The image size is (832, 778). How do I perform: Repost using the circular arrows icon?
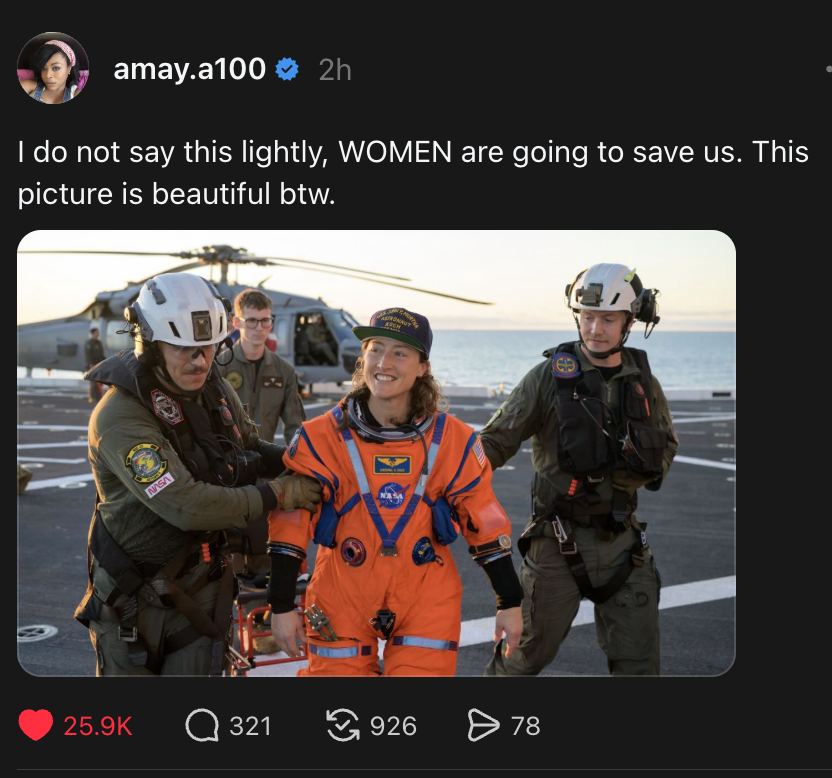coord(344,725)
